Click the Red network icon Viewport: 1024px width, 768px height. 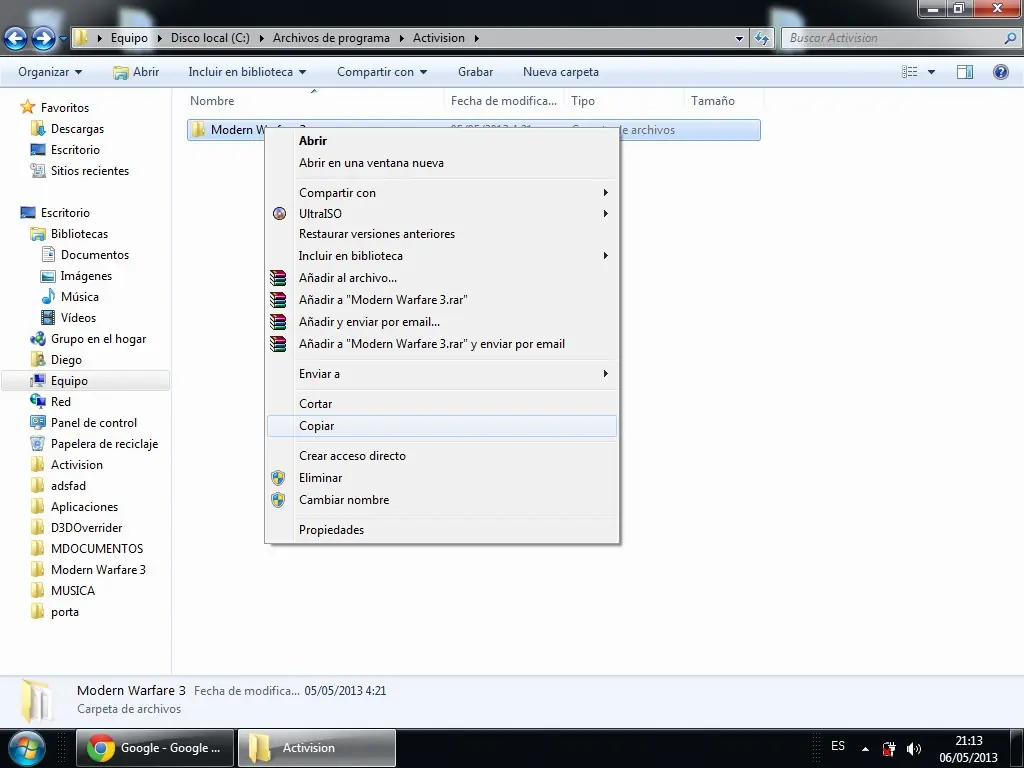38,402
